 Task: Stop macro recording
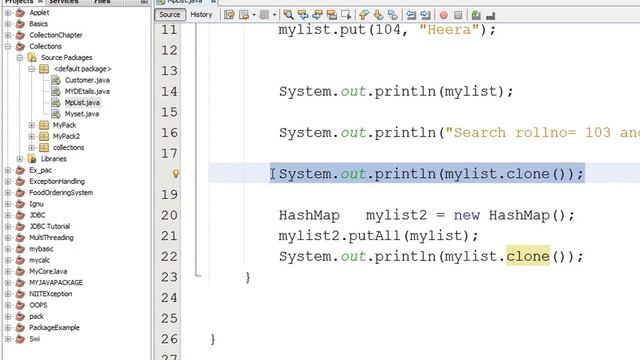coord(458,16)
